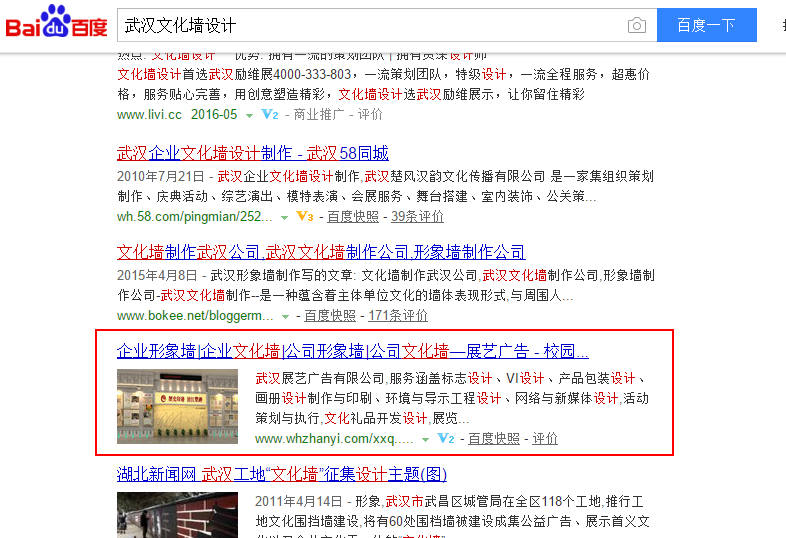Open 湖北新闻网 武汉工地文化墙 result title
The width and height of the screenshot is (786, 538).
click(x=282, y=474)
